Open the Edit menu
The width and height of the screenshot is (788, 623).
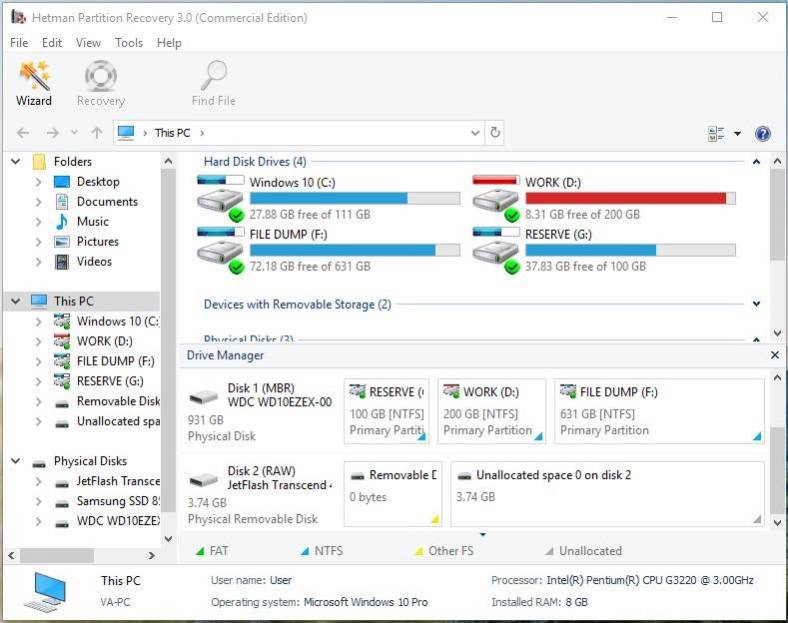(x=52, y=43)
